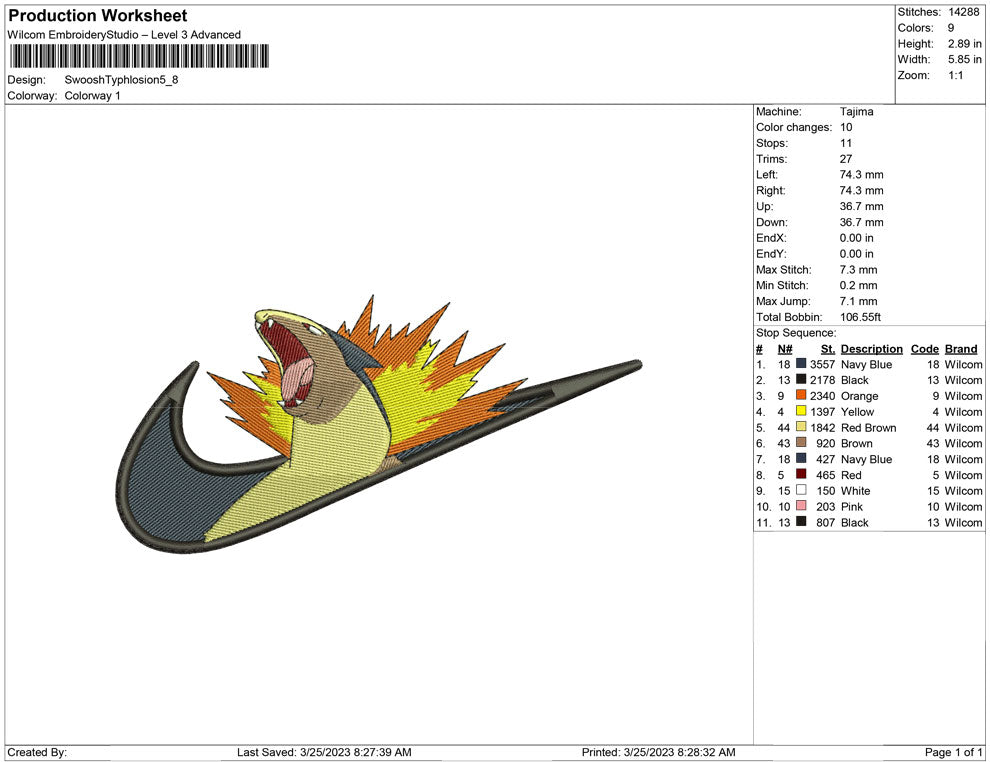Click the Stop Sequence label
The width and height of the screenshot is (990, 762).
click(x=796, y=333)
